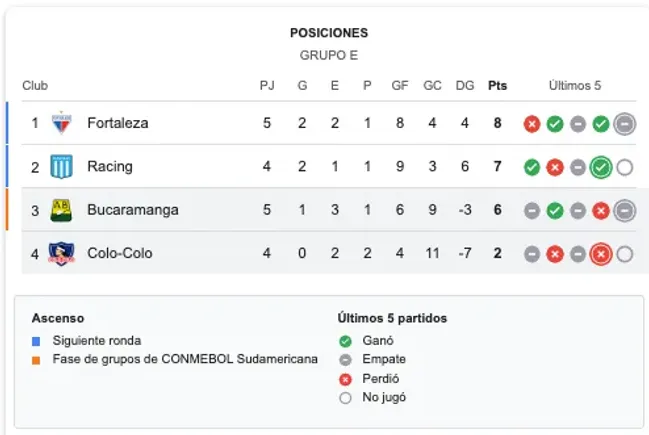Click Racing's empty not-played circle
Viewport: 649px width, 435px height.
point(625,167)
